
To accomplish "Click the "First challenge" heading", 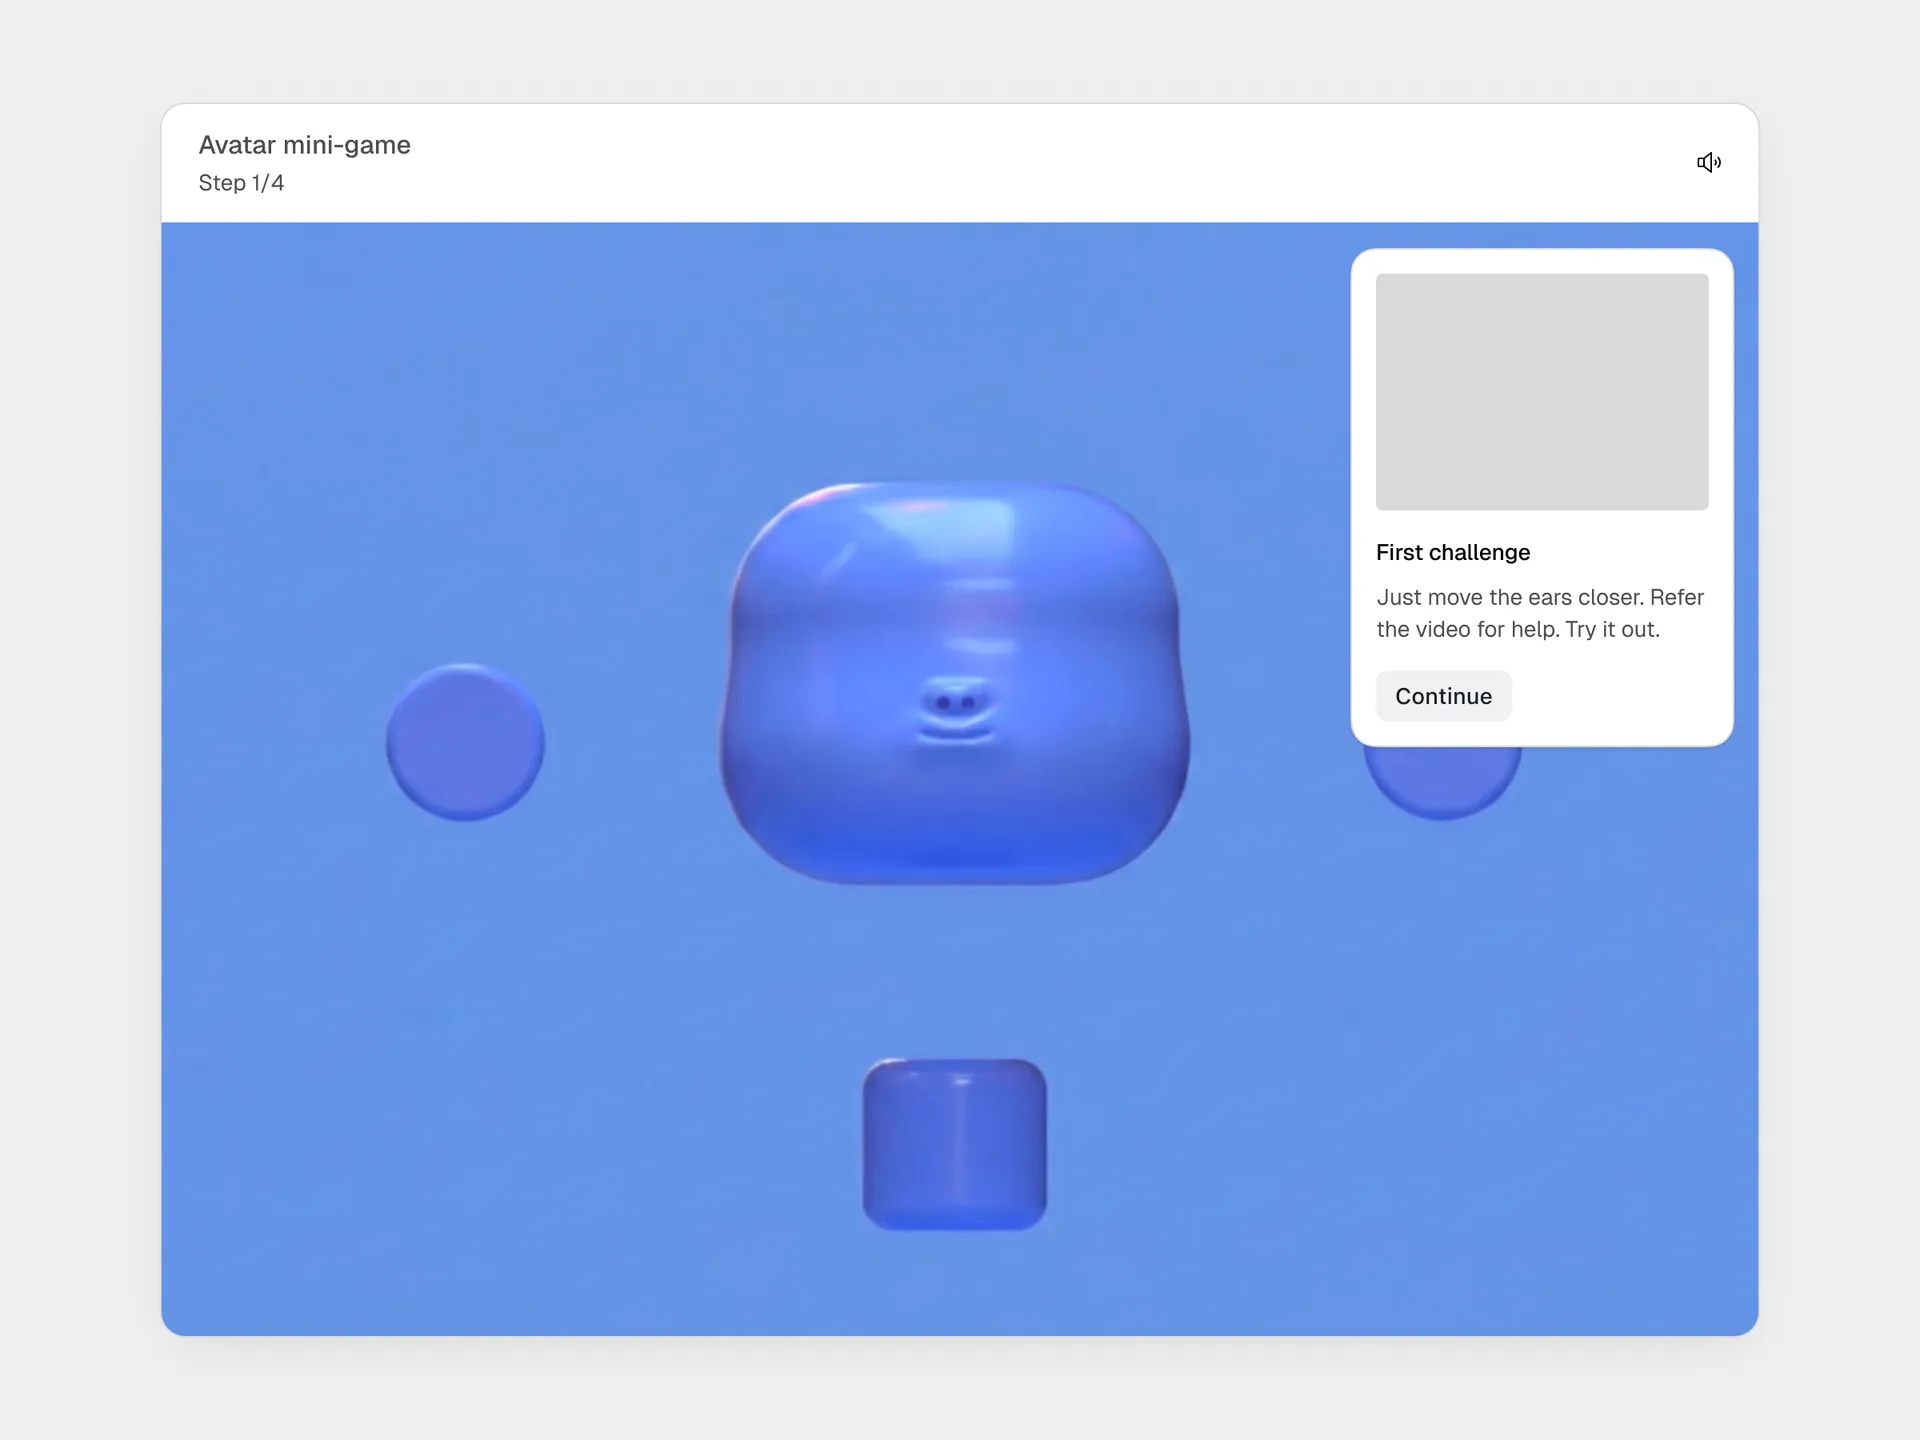I will coord(1452,552).
